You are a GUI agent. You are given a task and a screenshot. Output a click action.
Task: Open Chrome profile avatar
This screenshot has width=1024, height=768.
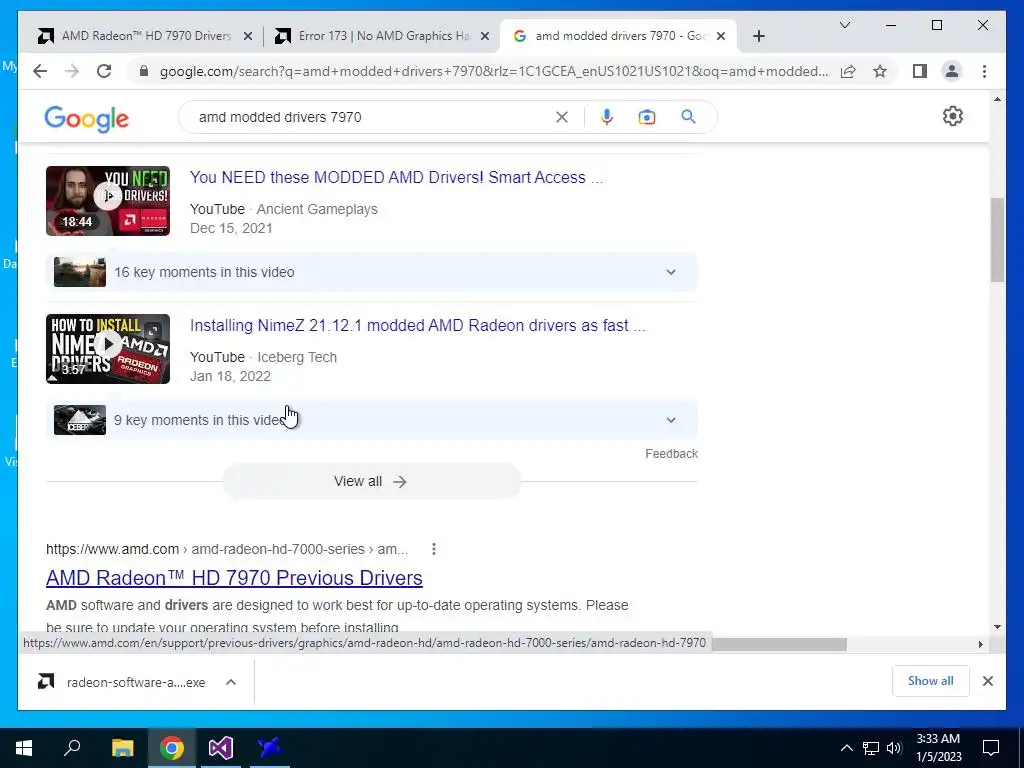[952, 71]
